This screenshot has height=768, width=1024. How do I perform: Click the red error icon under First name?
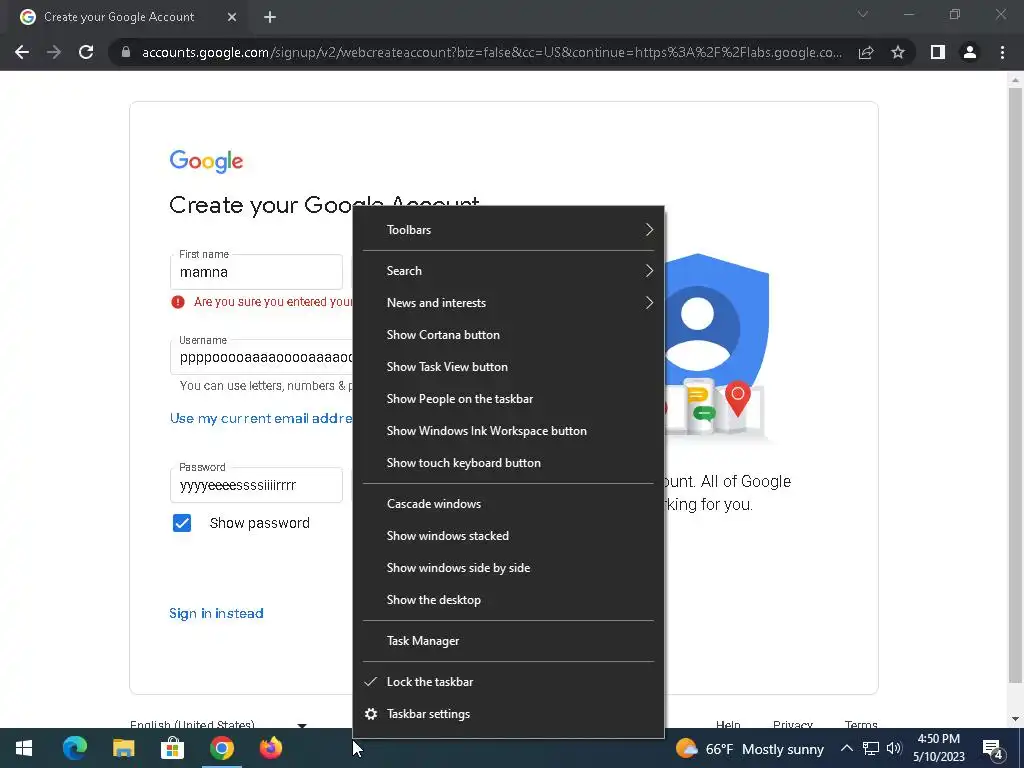[x=178, y=302]
